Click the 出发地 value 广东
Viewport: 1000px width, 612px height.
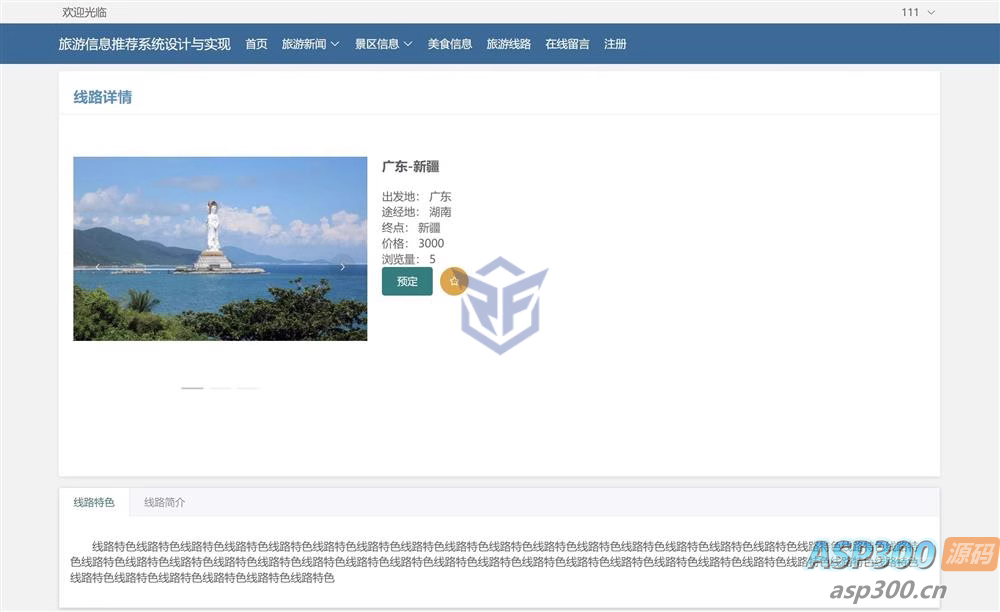(x=440, y=196)
